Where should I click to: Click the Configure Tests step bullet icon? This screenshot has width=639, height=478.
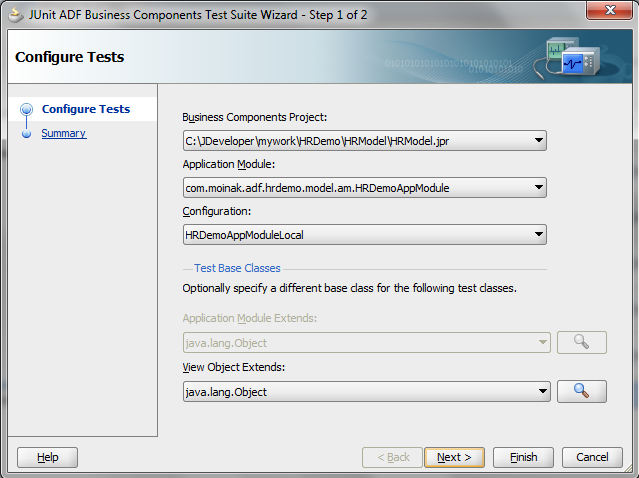point(27,110)
